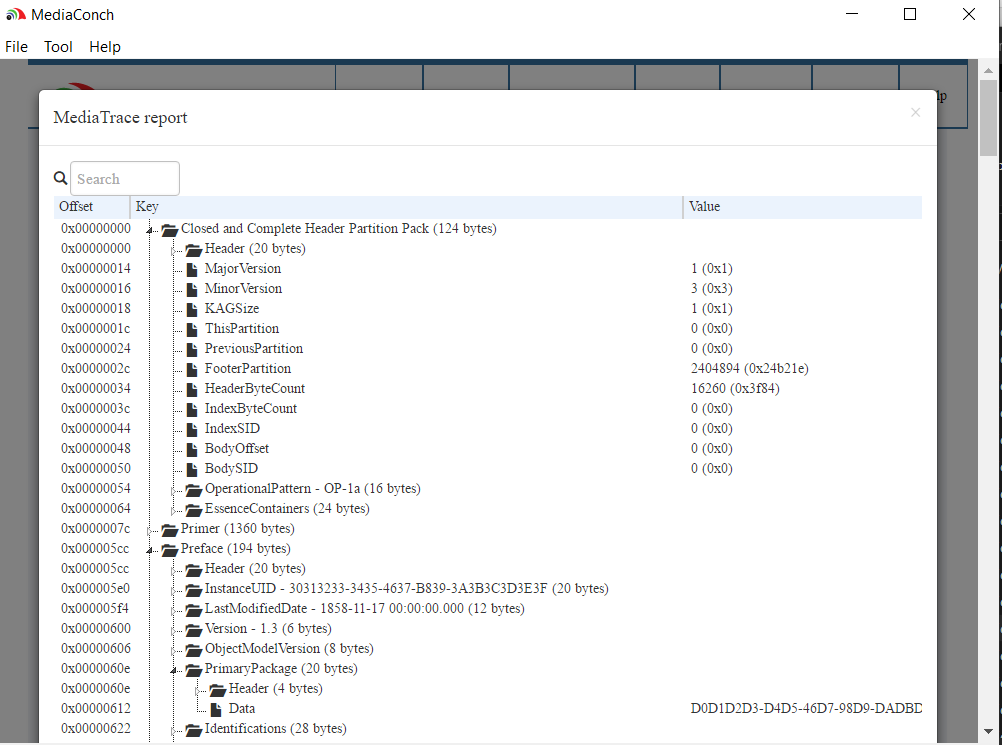The image size is (1002, 745).
Task: Select the HeaderByteCount value 16260 (0x3f84)
Action: [735, 388]
